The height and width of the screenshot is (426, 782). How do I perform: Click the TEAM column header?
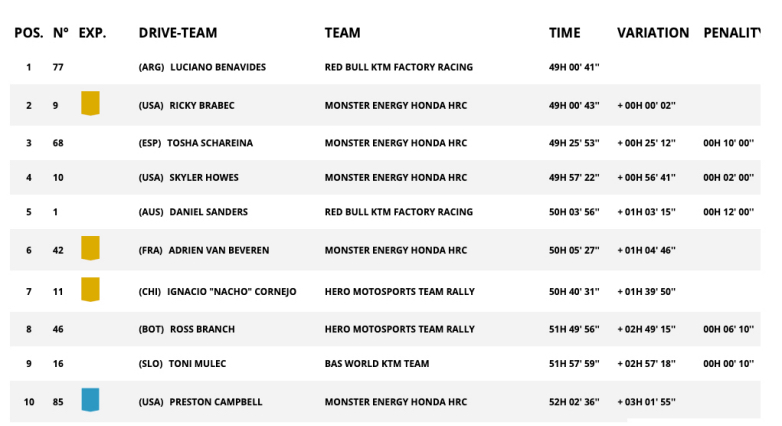[x=342, y=33]
